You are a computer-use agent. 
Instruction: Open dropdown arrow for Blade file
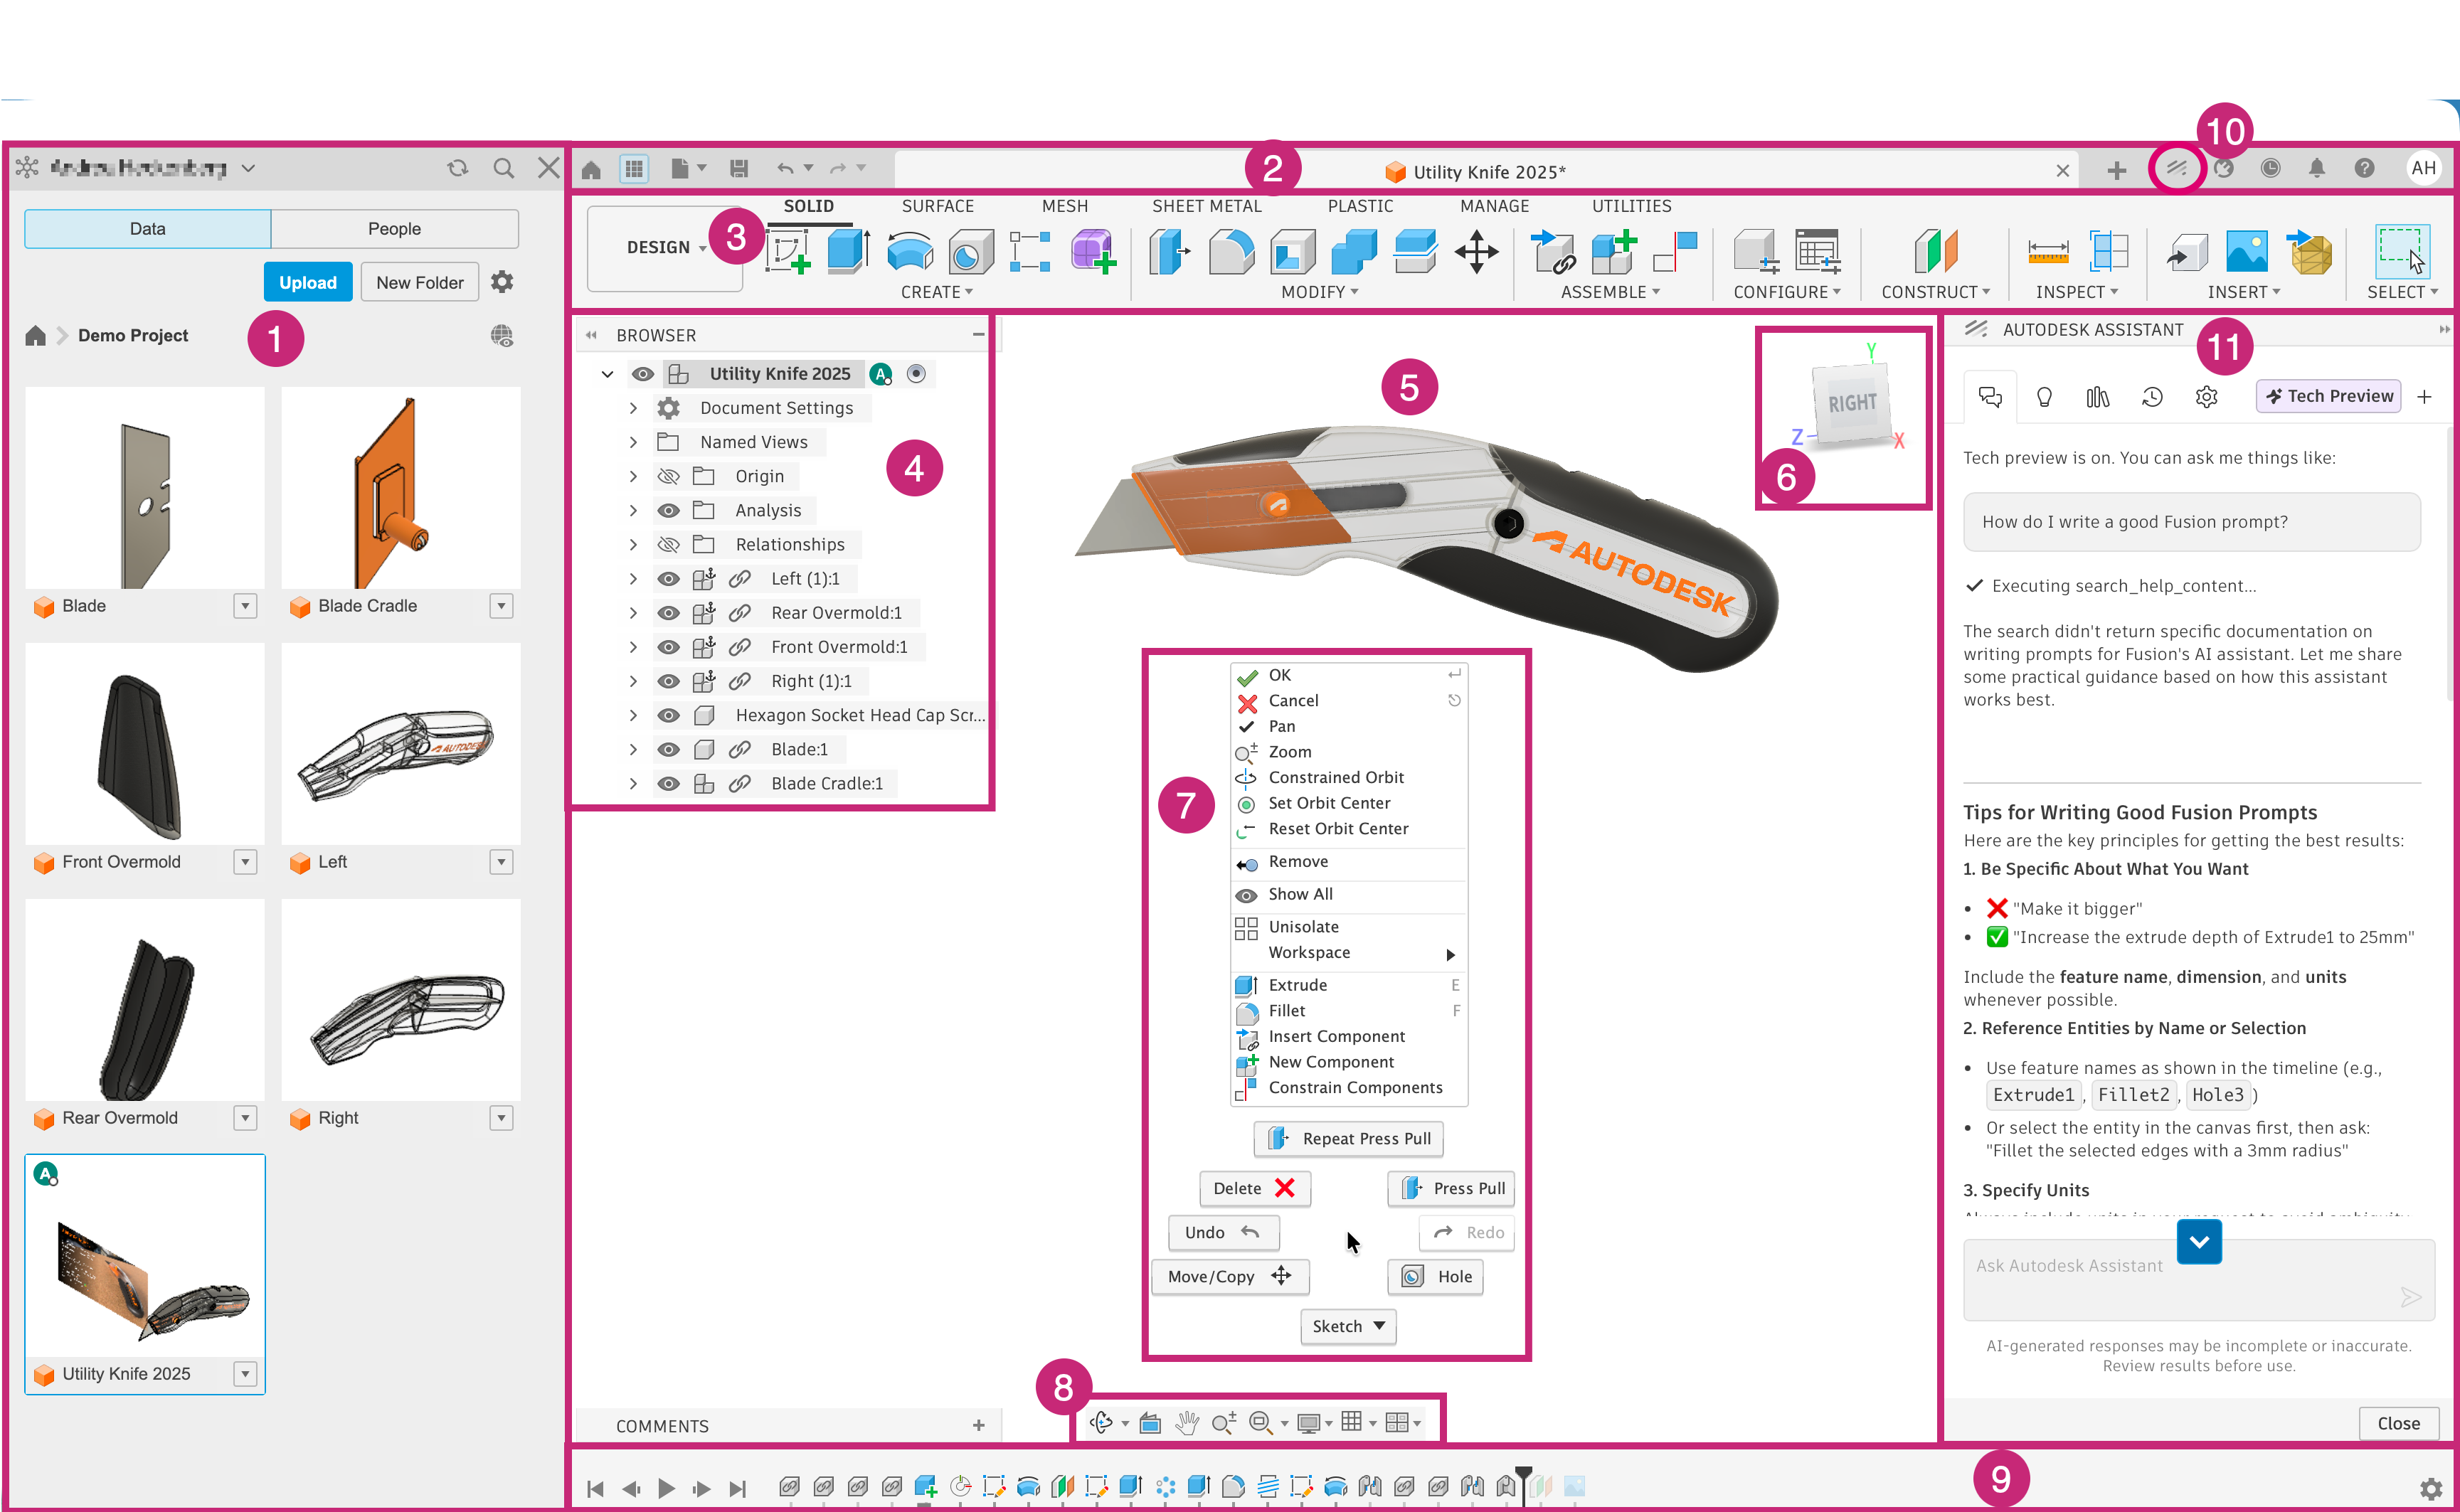click(x=245, y=606)
